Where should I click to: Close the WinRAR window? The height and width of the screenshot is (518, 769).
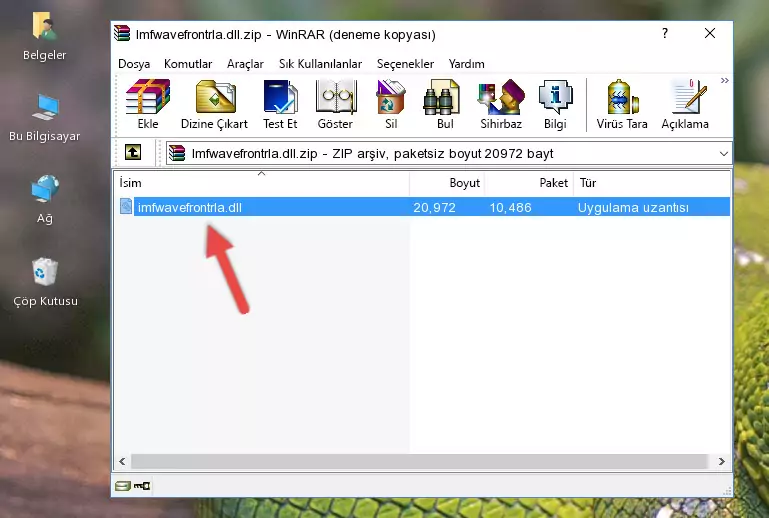pos(710,33)
